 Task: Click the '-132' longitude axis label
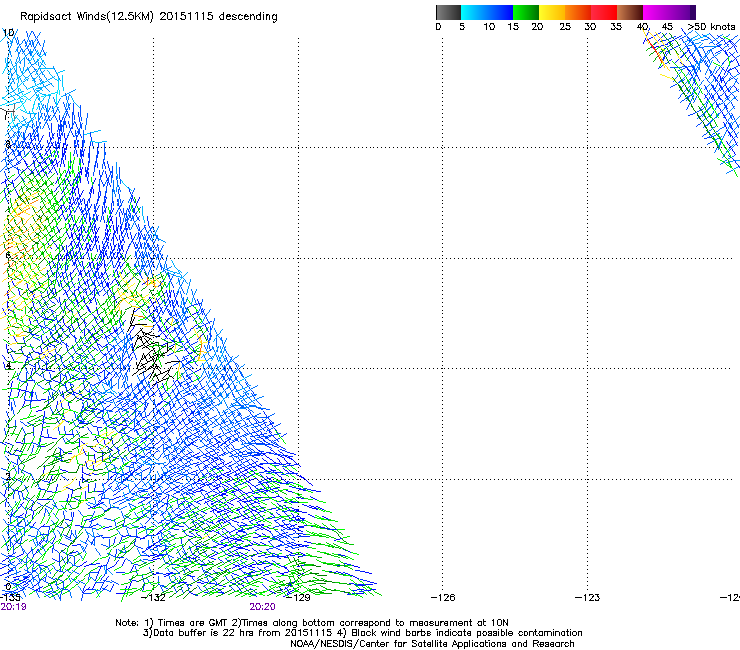(153, 598)
